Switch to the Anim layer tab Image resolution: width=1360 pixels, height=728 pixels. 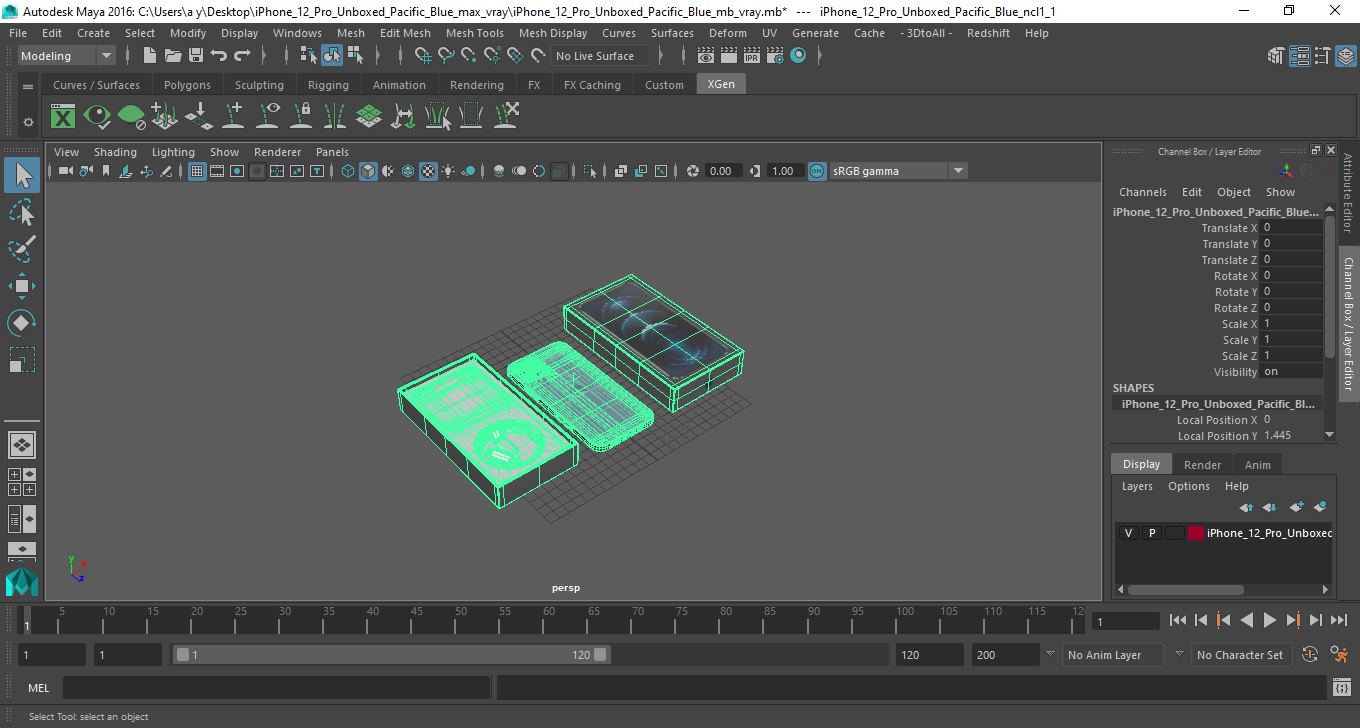pyautogui.click(x=1257, y=464)
